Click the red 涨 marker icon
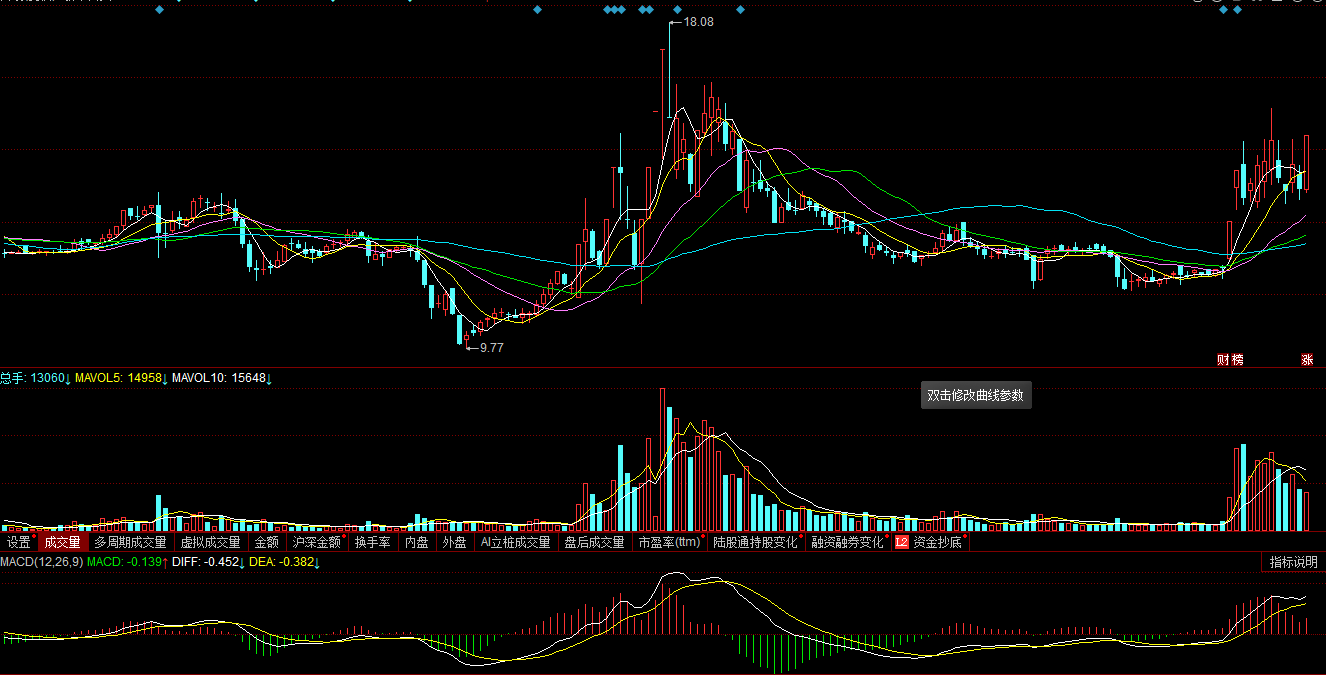Screen dimensions: 1326x675 (x=1306, y=359)
